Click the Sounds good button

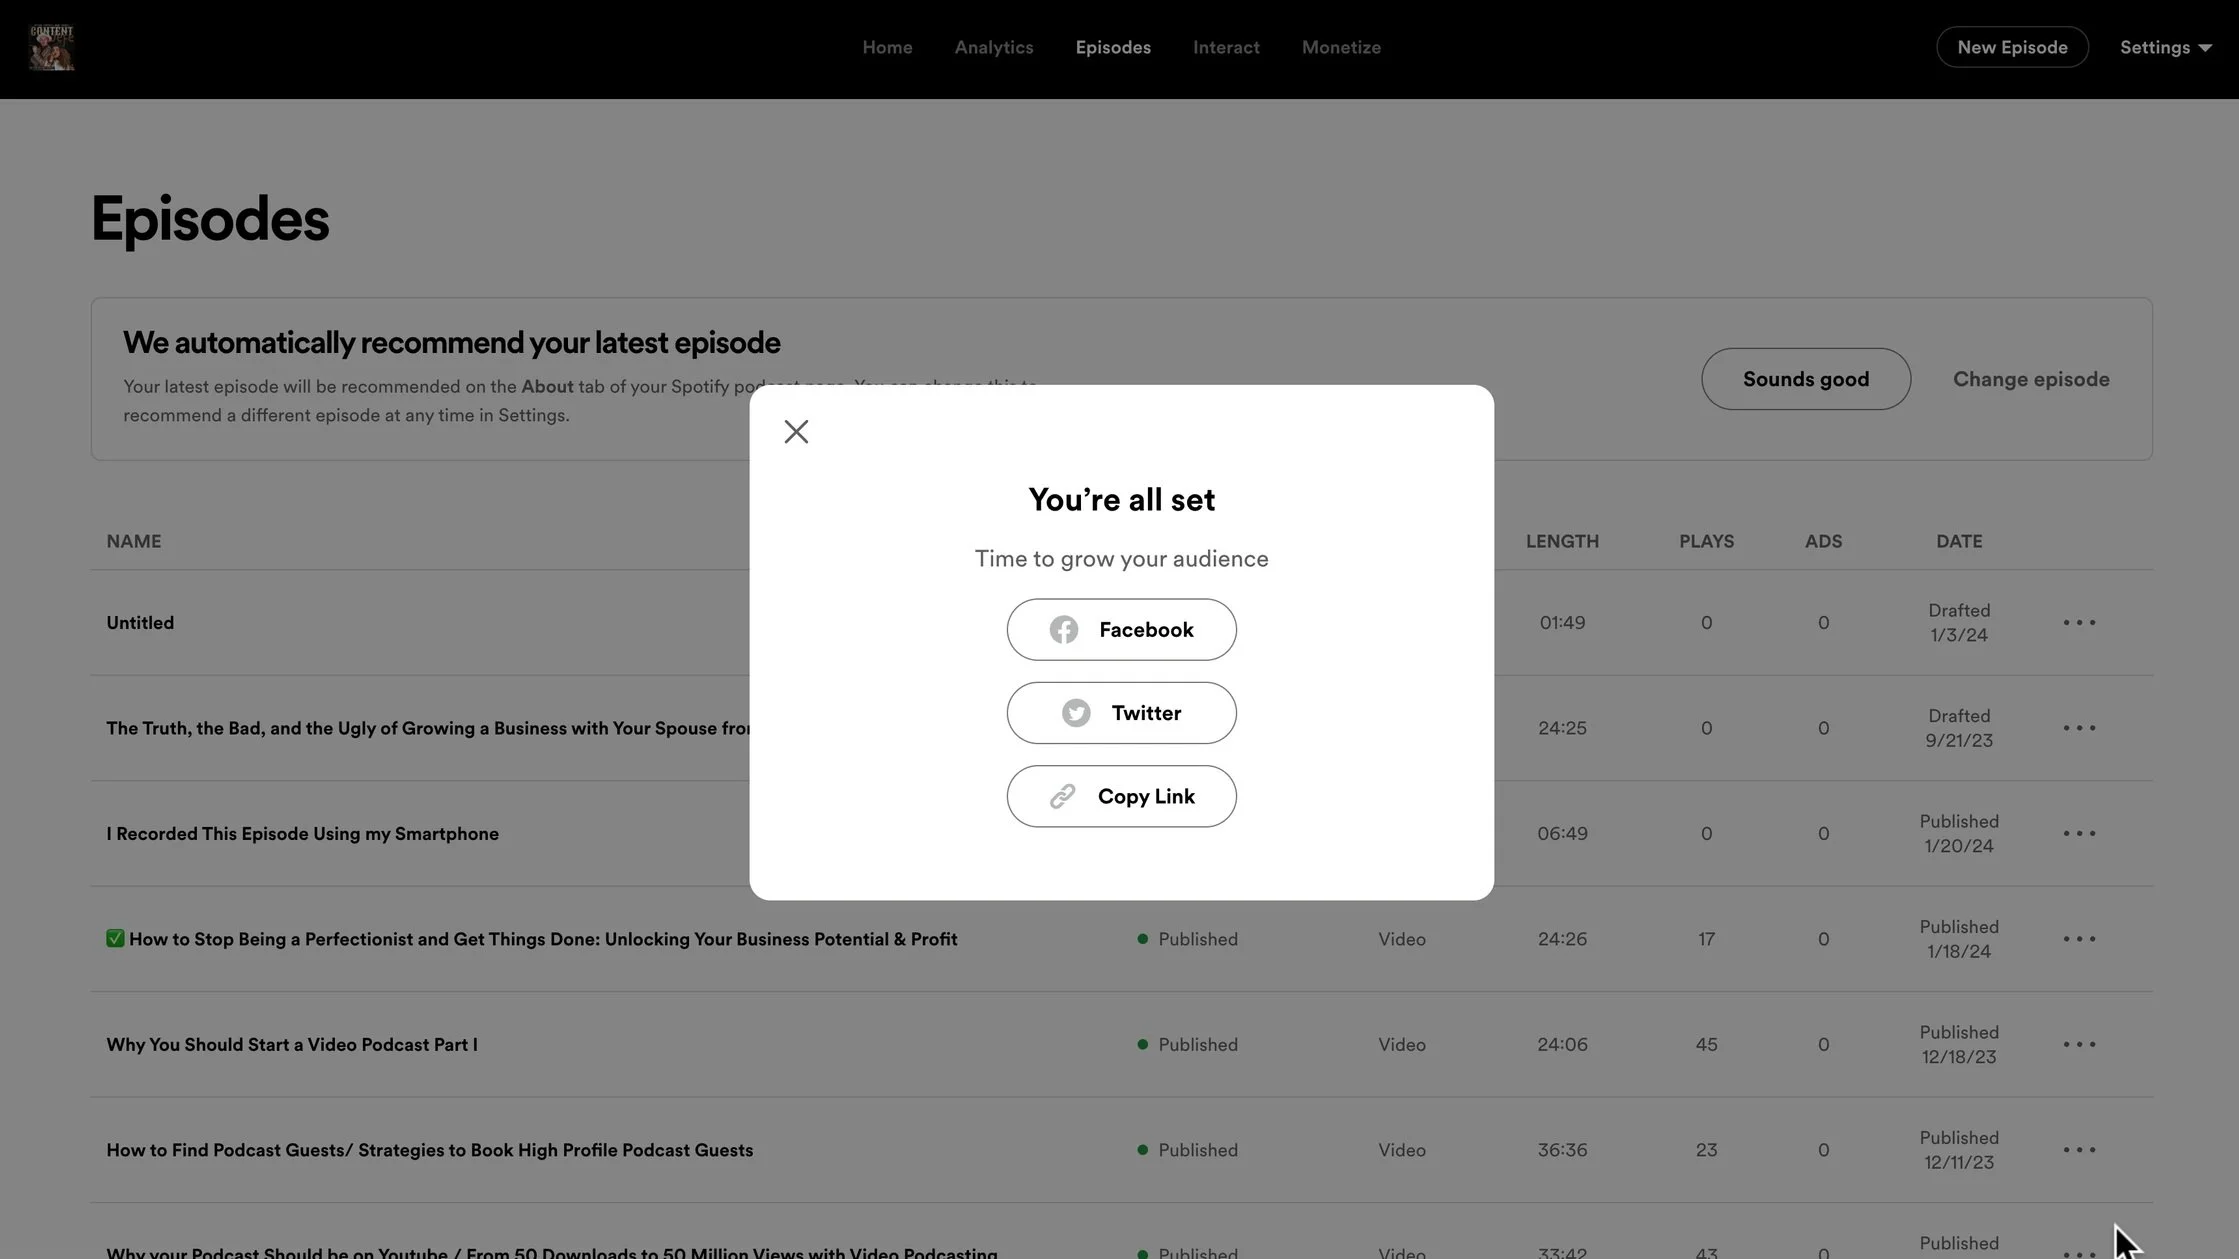tap(1805, 379)
